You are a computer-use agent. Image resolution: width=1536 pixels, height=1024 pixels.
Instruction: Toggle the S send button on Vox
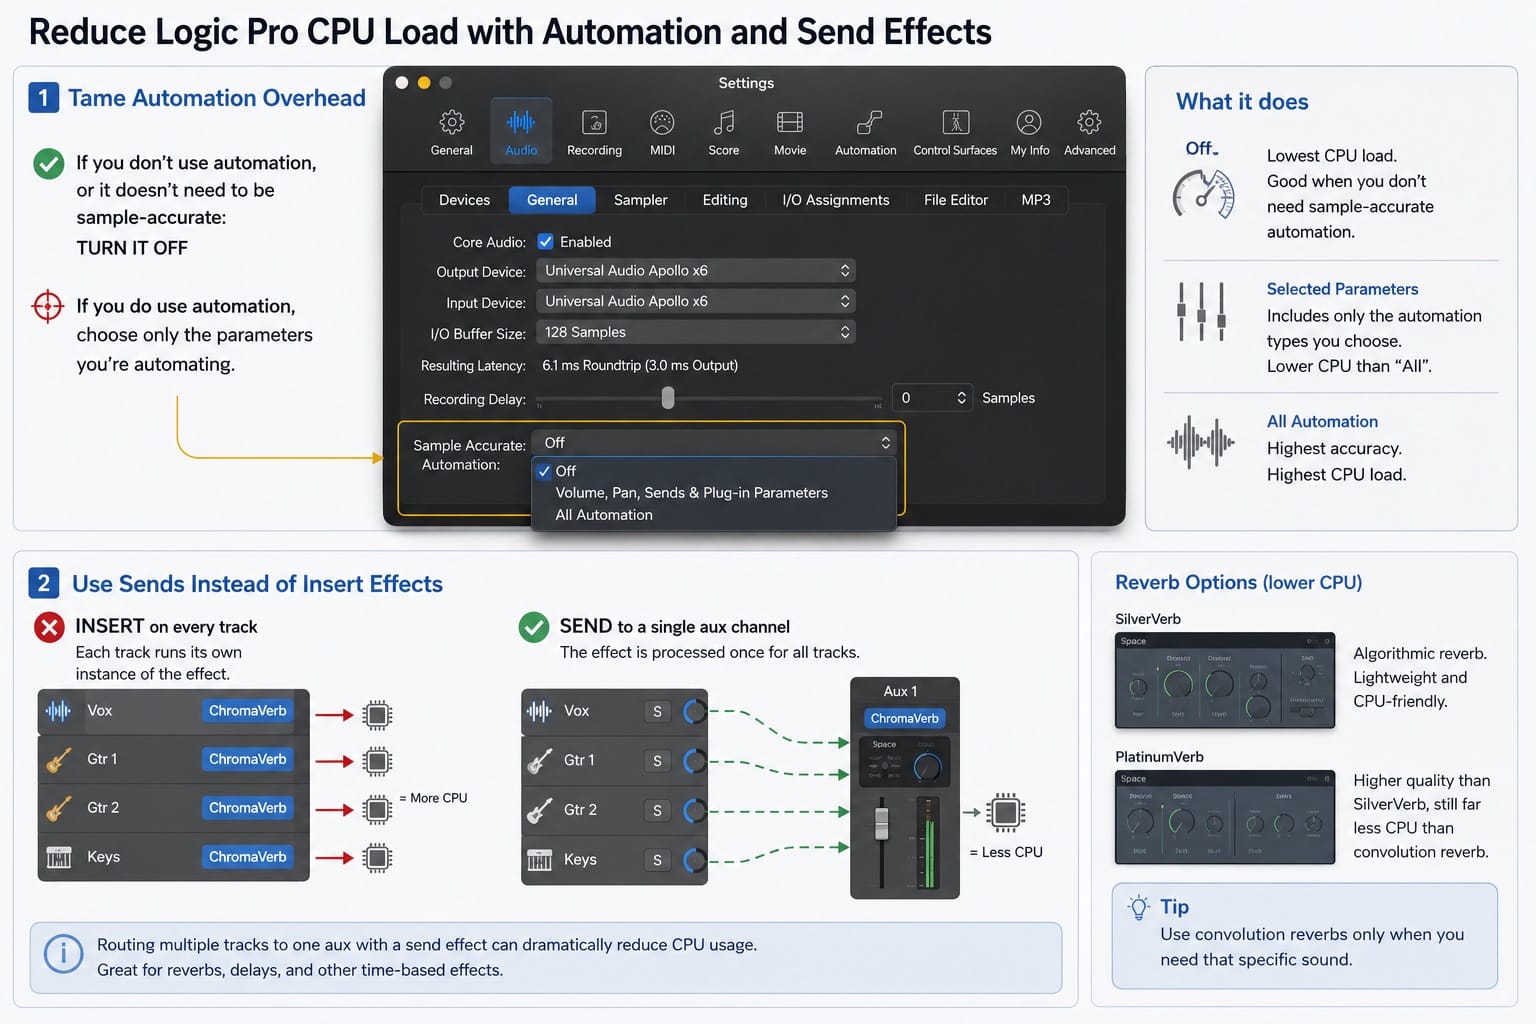click(657, 711)
